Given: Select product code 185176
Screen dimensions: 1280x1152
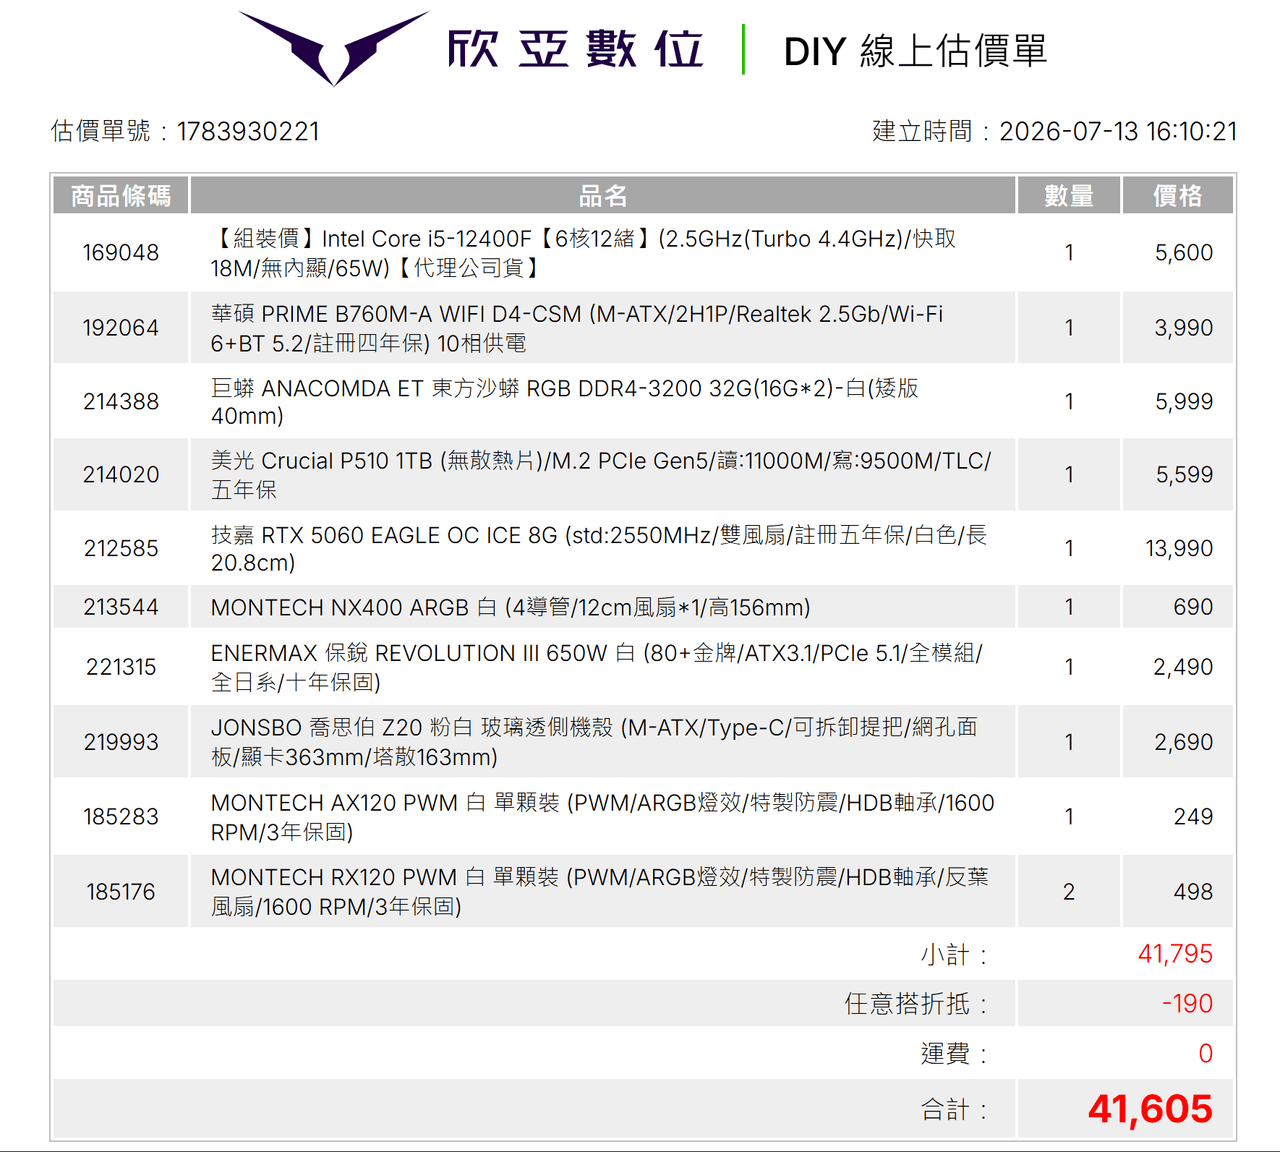Looking at the screenshot, I should (x=121, y=892).
